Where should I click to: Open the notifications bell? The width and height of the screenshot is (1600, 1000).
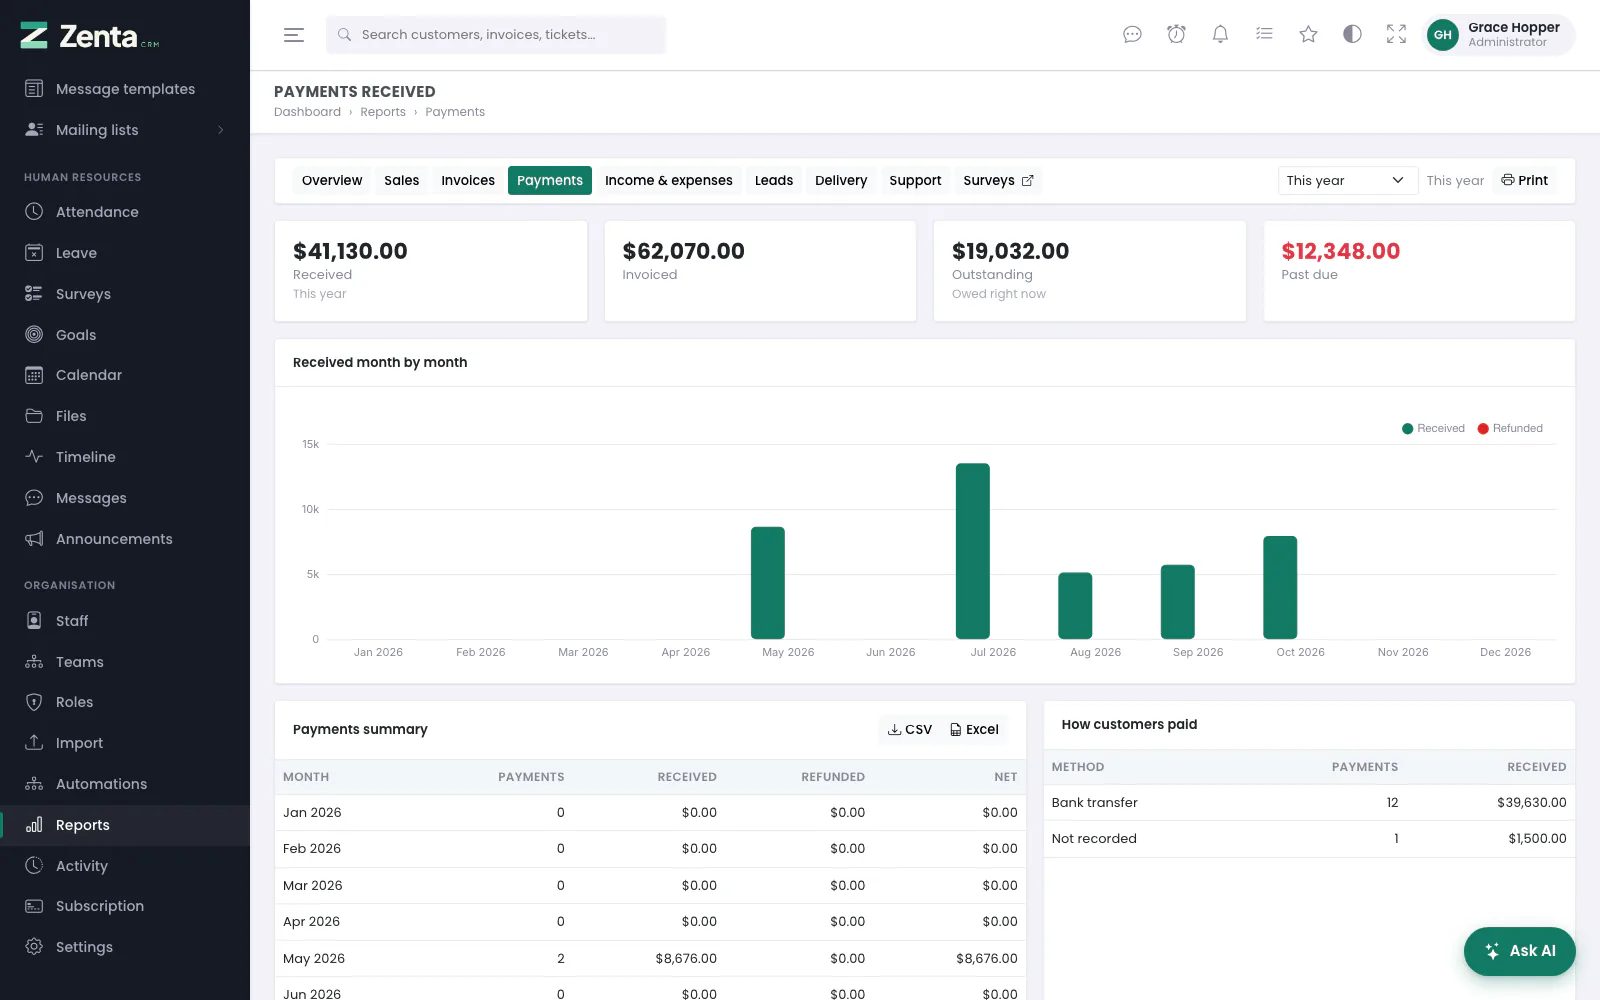click(1220, 35)
